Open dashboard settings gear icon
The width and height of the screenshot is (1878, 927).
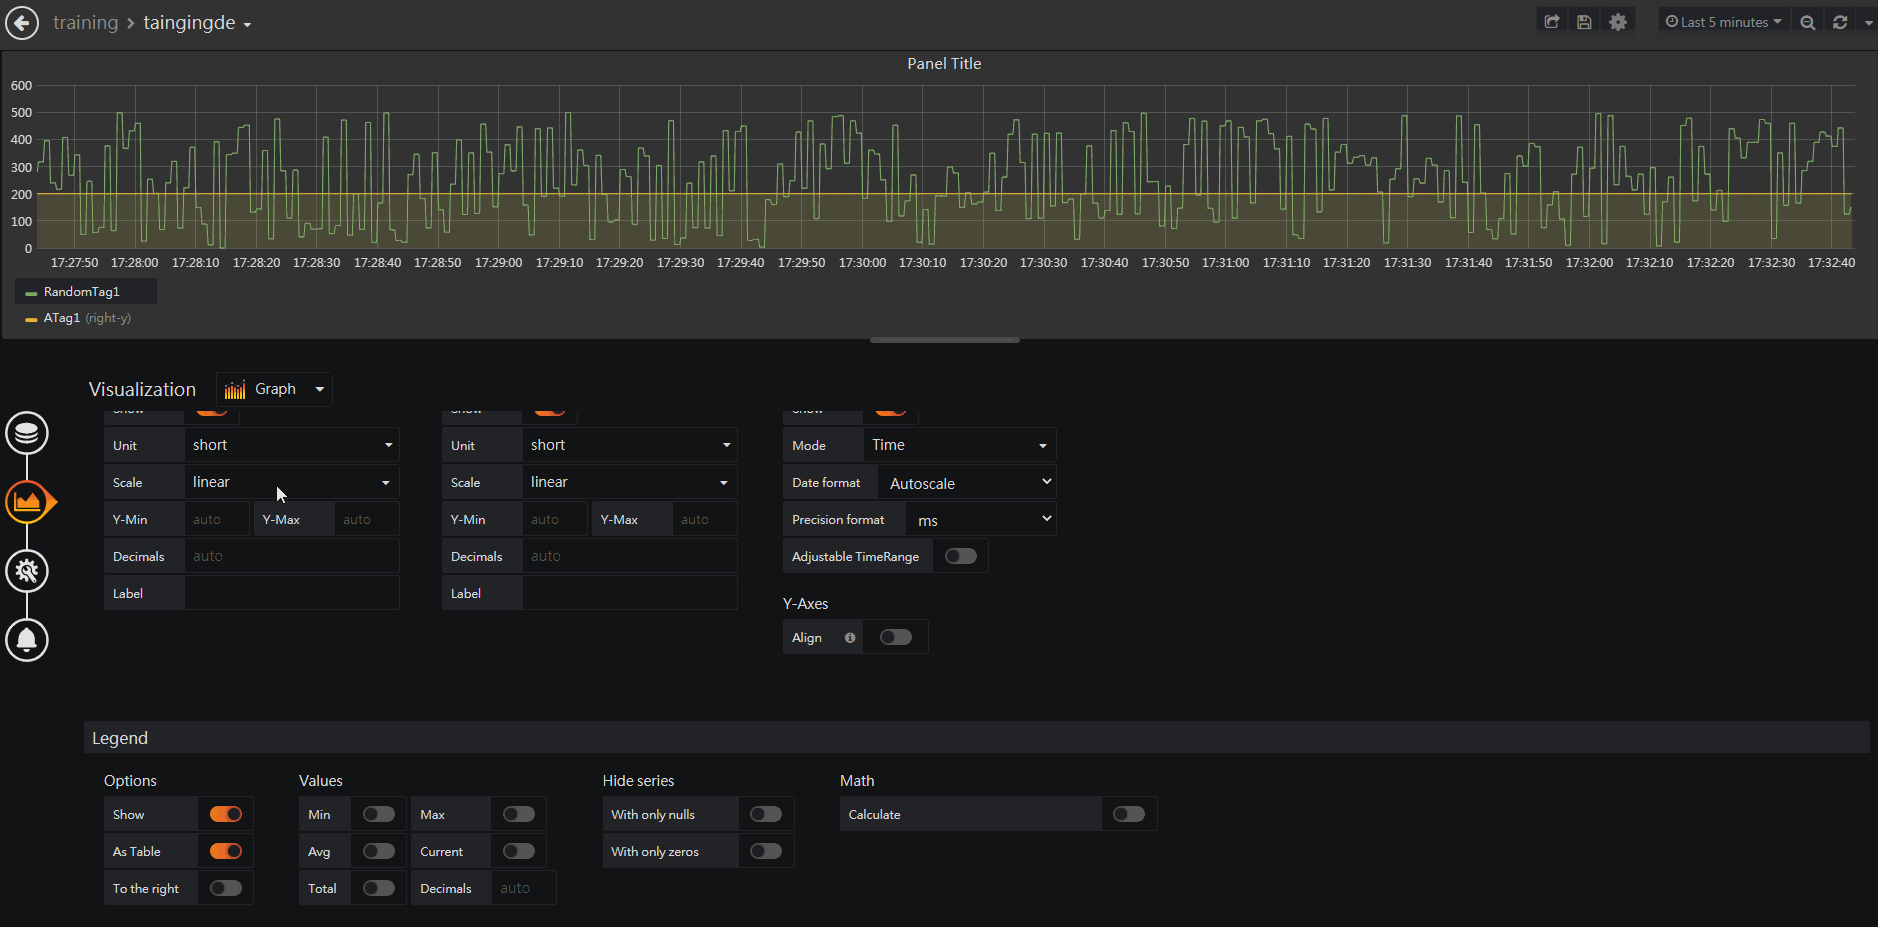click(x=1618, y=22)
